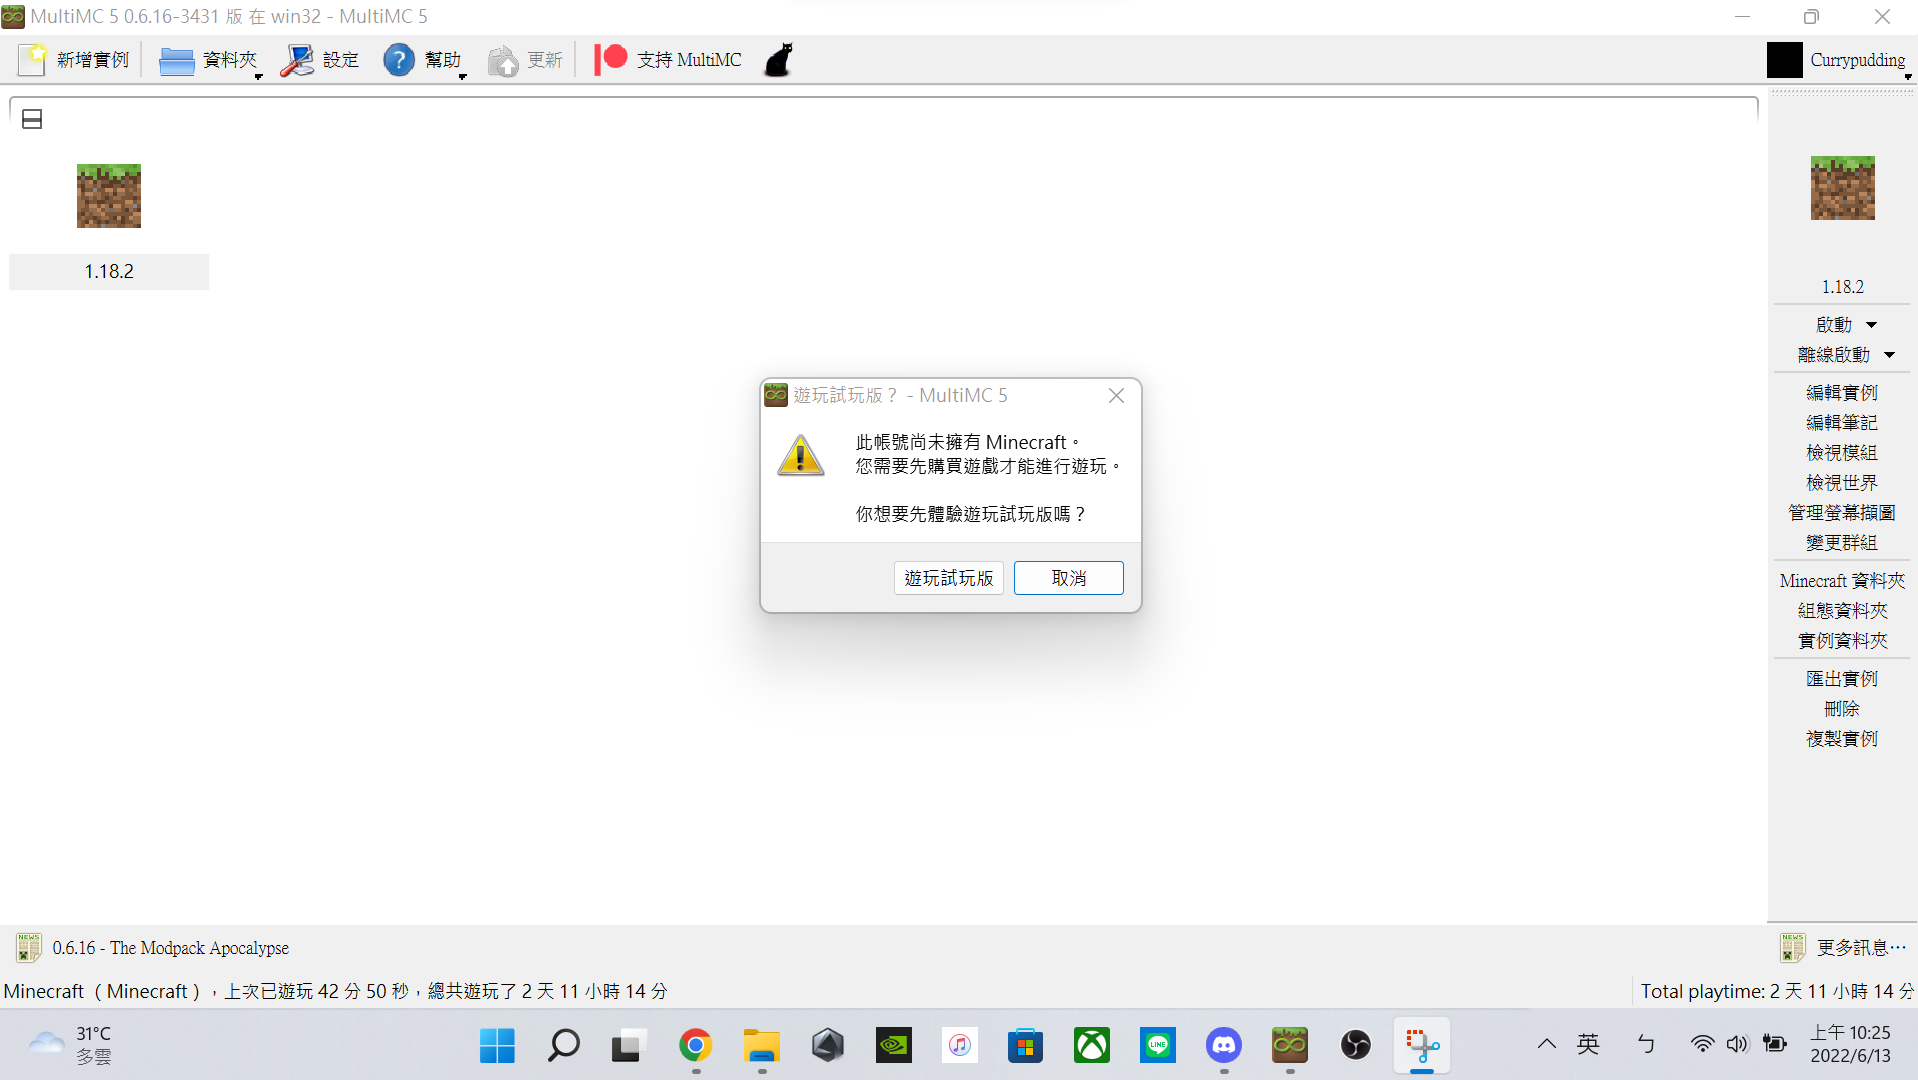Click 刪除 delete instance
Viewport: 1918px width, 1080px height.
pos(1842,709)
